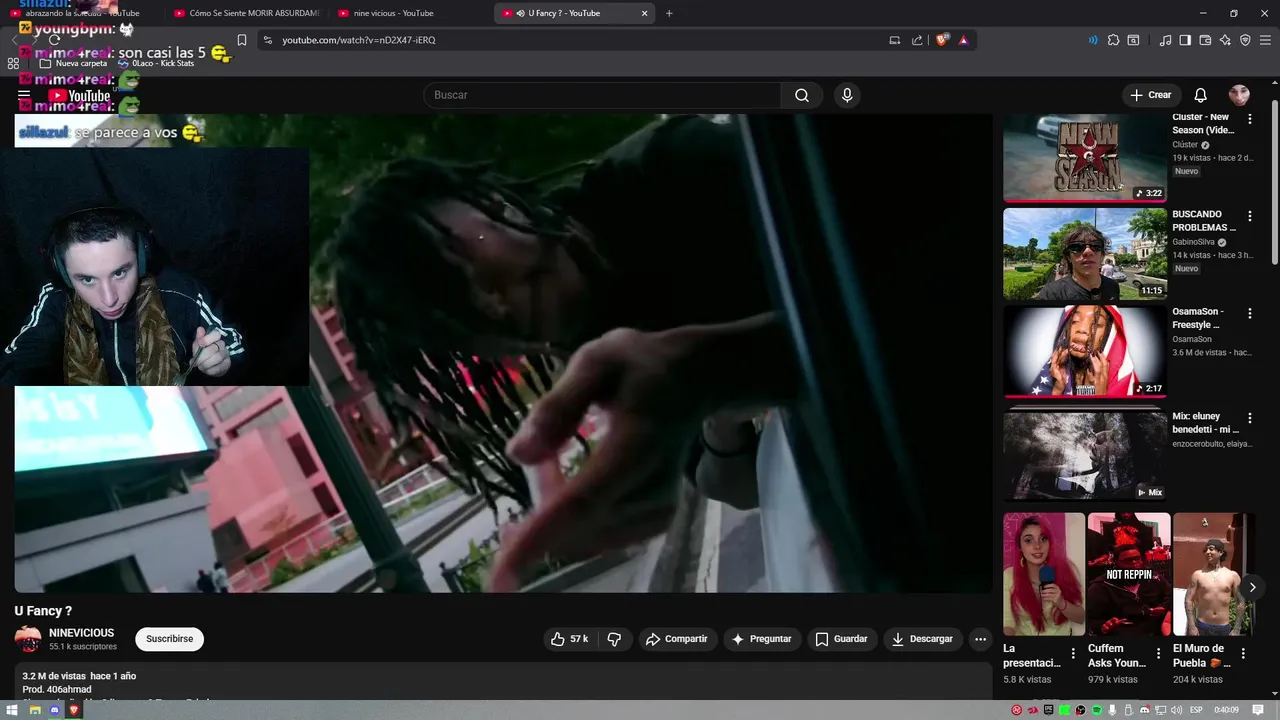Open El Muro de Puebla short thumbnail
Screen dimensions: 1280x720
1214,574
